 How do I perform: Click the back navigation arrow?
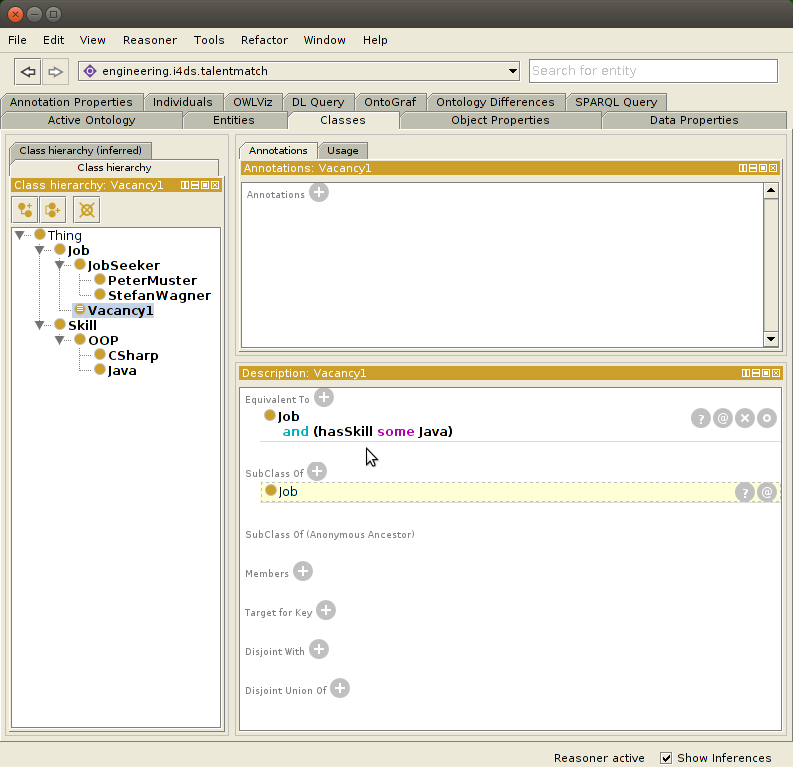point(29,71)
